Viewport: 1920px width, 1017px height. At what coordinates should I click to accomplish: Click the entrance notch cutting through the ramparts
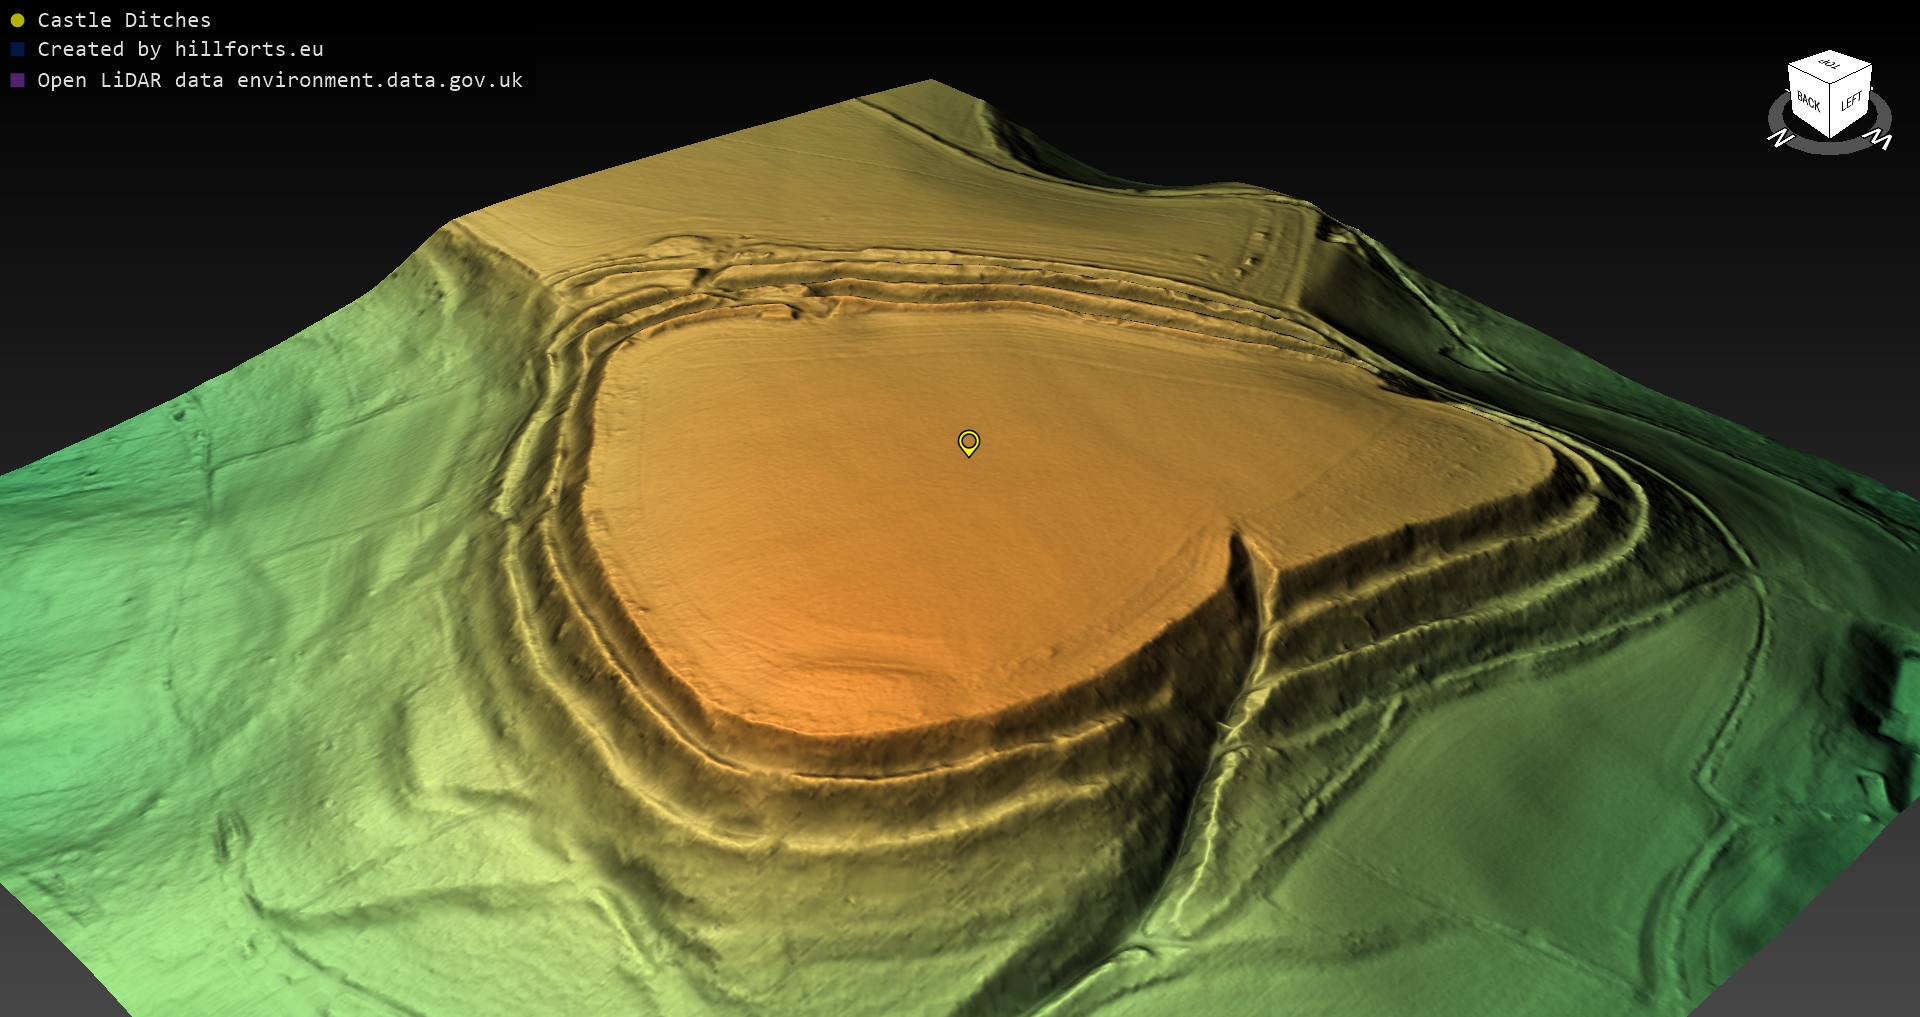(x=1243, y=560)
